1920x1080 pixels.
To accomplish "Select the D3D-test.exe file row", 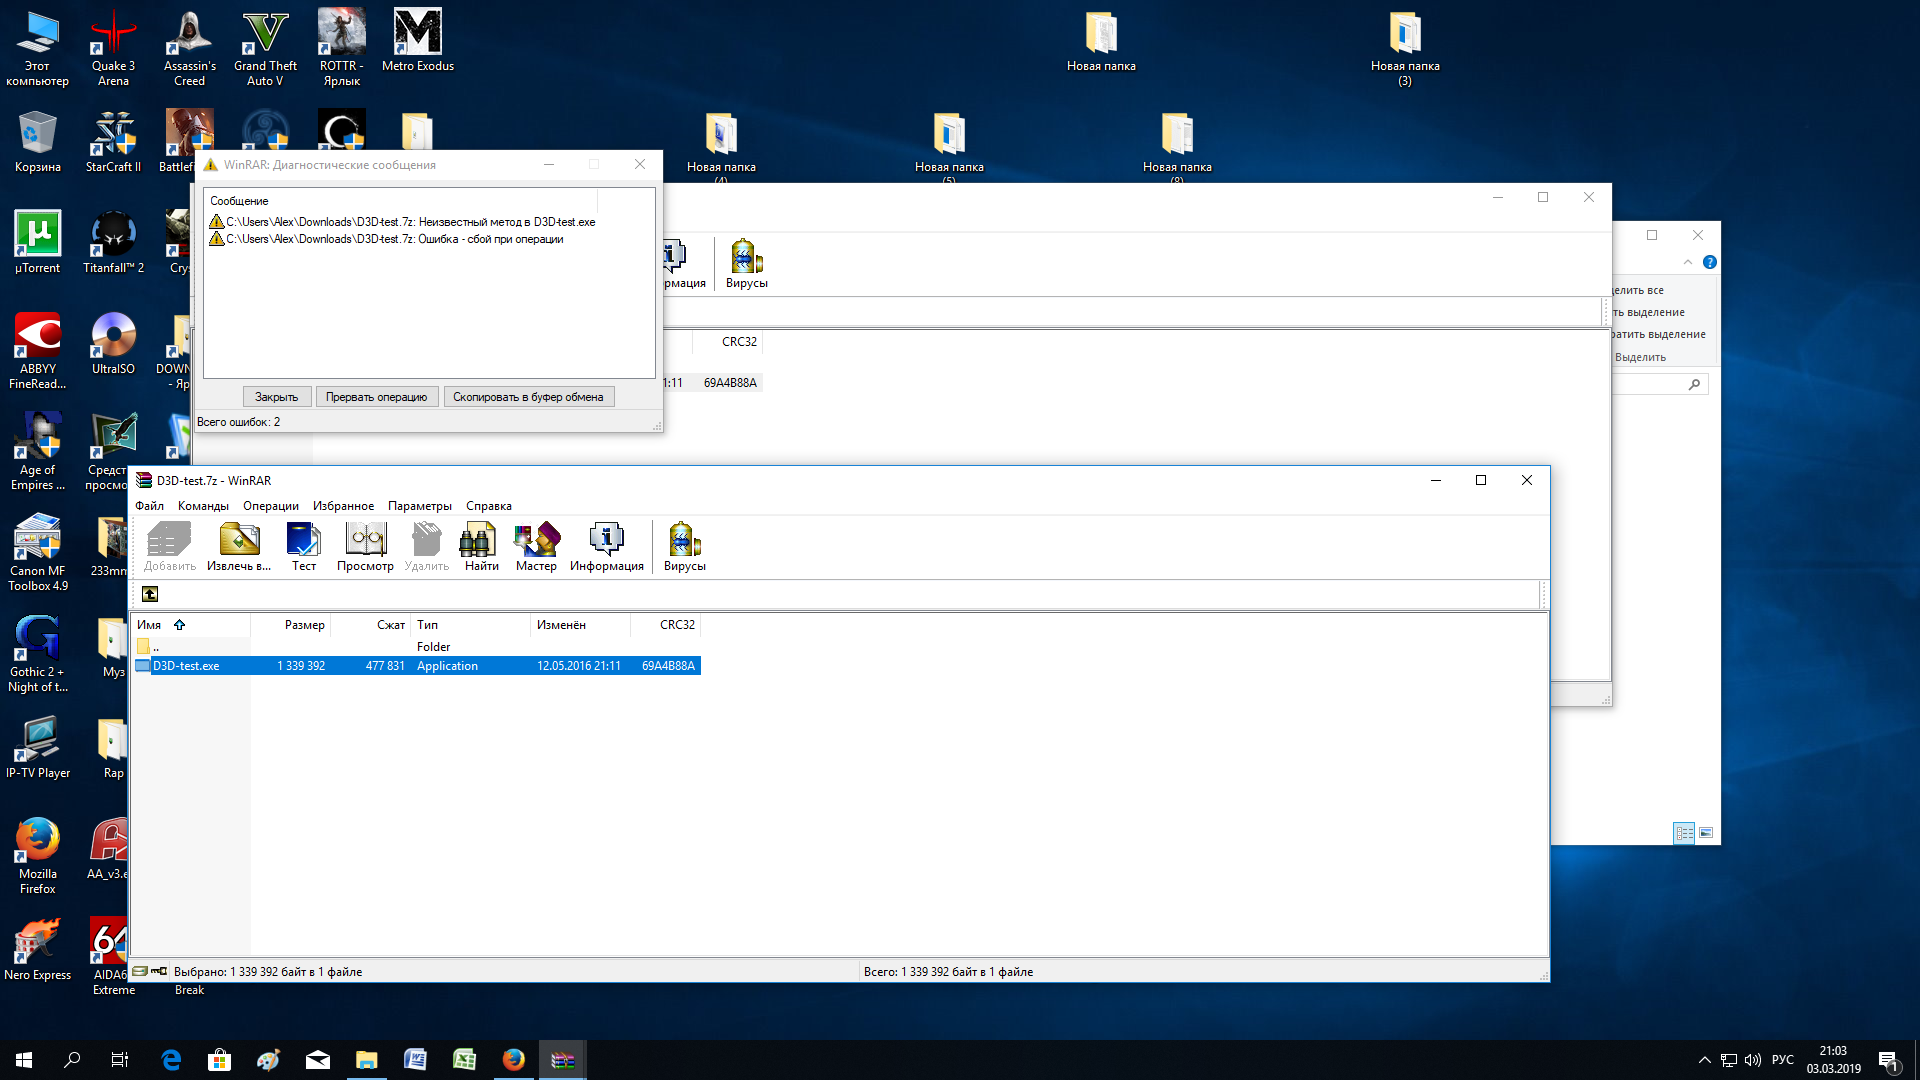I will coord(187,666).
